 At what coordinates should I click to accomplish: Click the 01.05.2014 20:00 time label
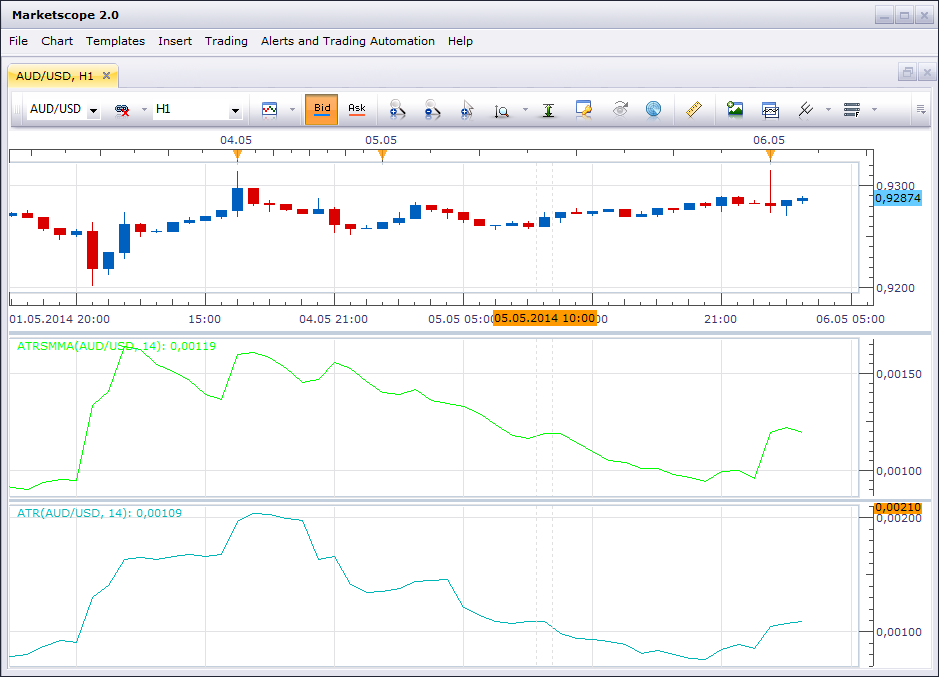click(59, 319)
